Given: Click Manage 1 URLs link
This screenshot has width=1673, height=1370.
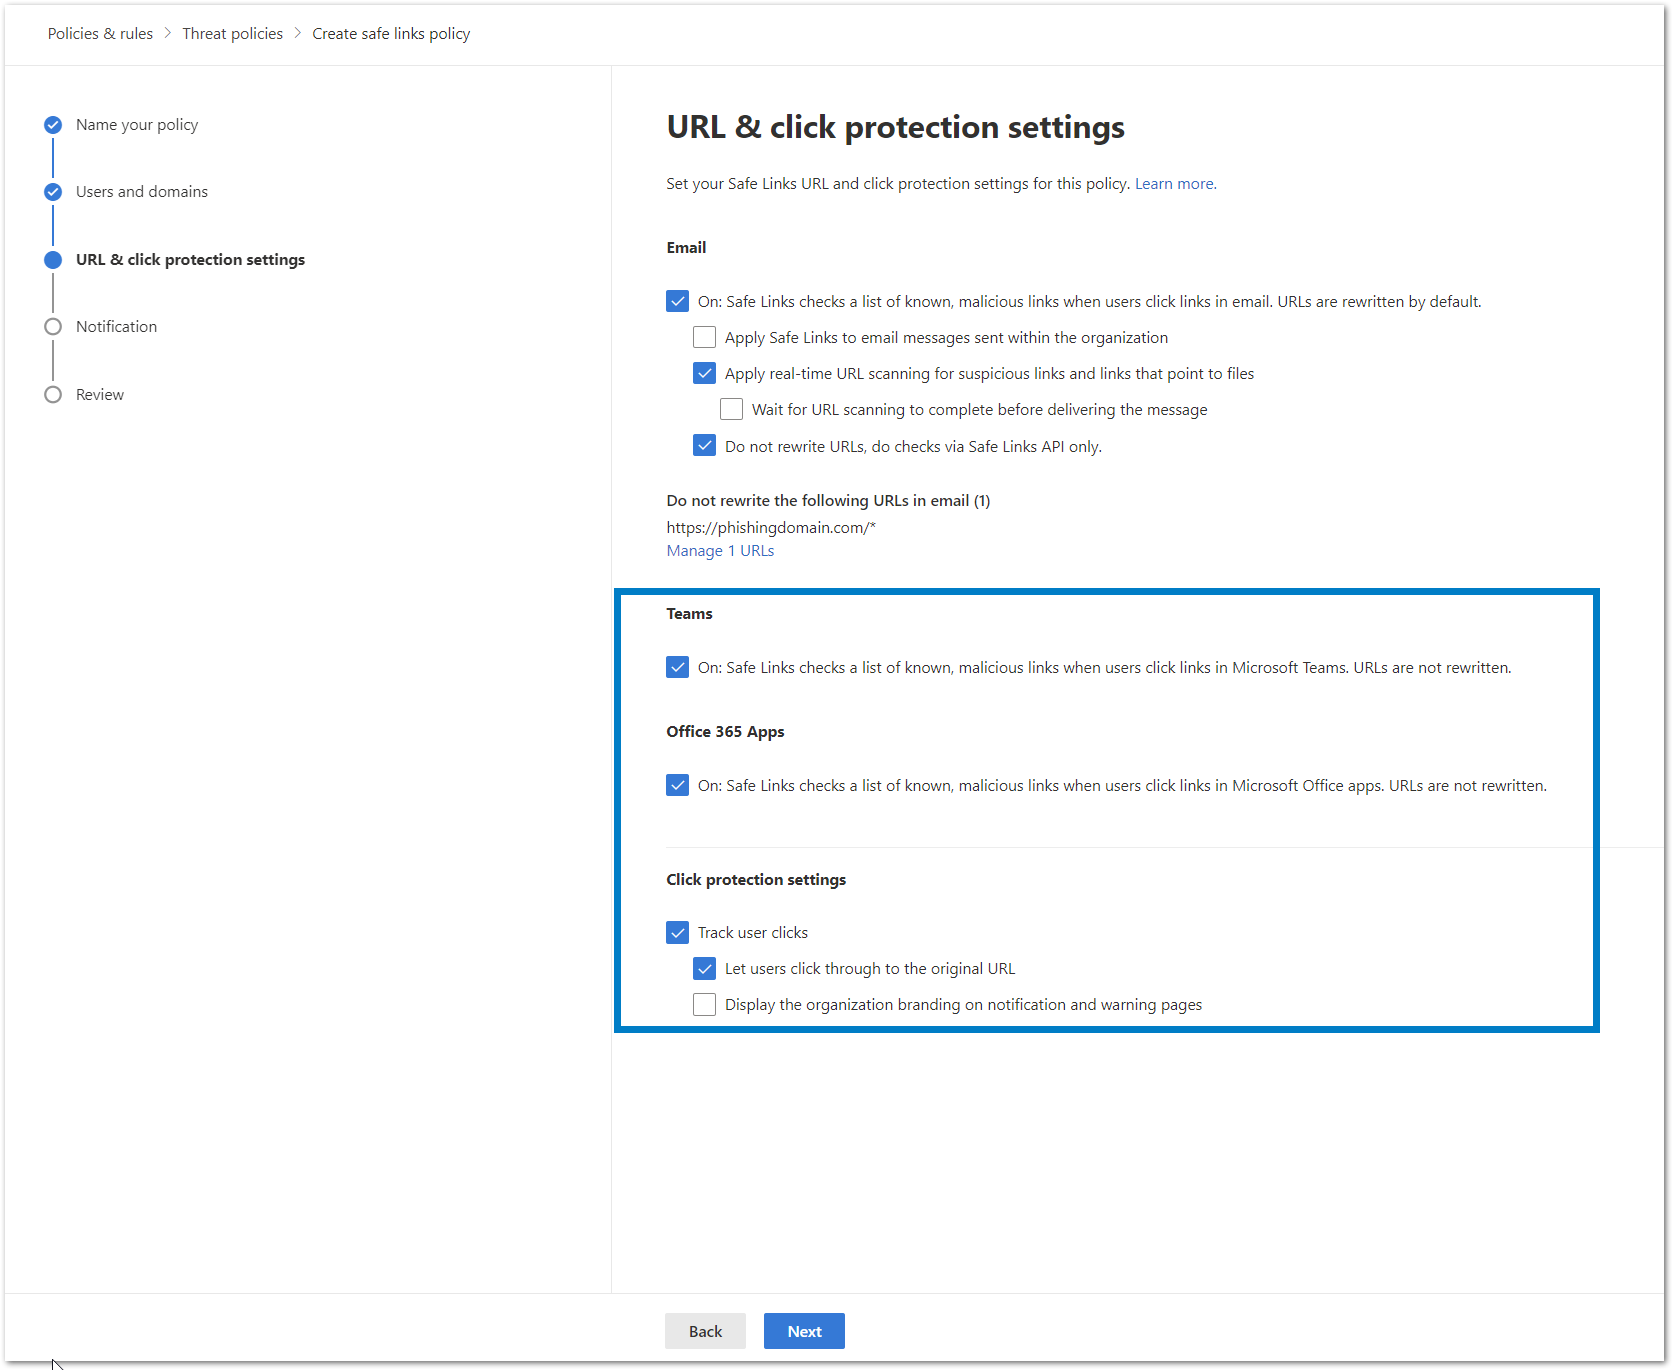Looking at the screenshot, I should tap(720, 551).
